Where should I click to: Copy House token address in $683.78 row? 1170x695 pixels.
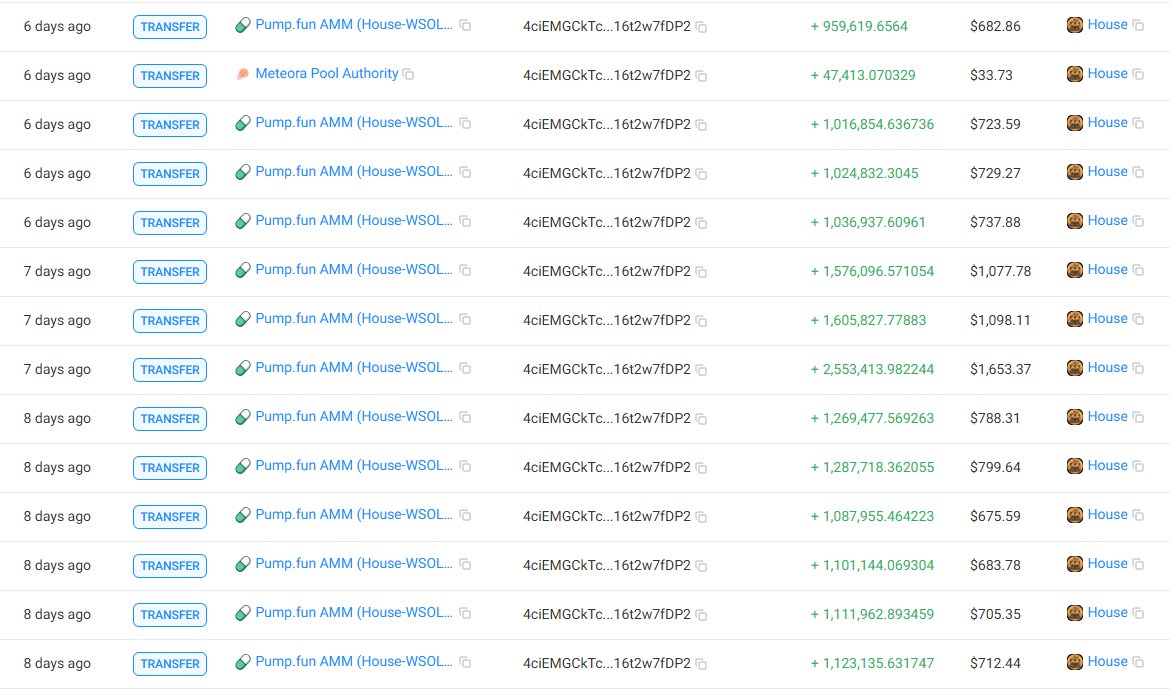point(1138,564)
